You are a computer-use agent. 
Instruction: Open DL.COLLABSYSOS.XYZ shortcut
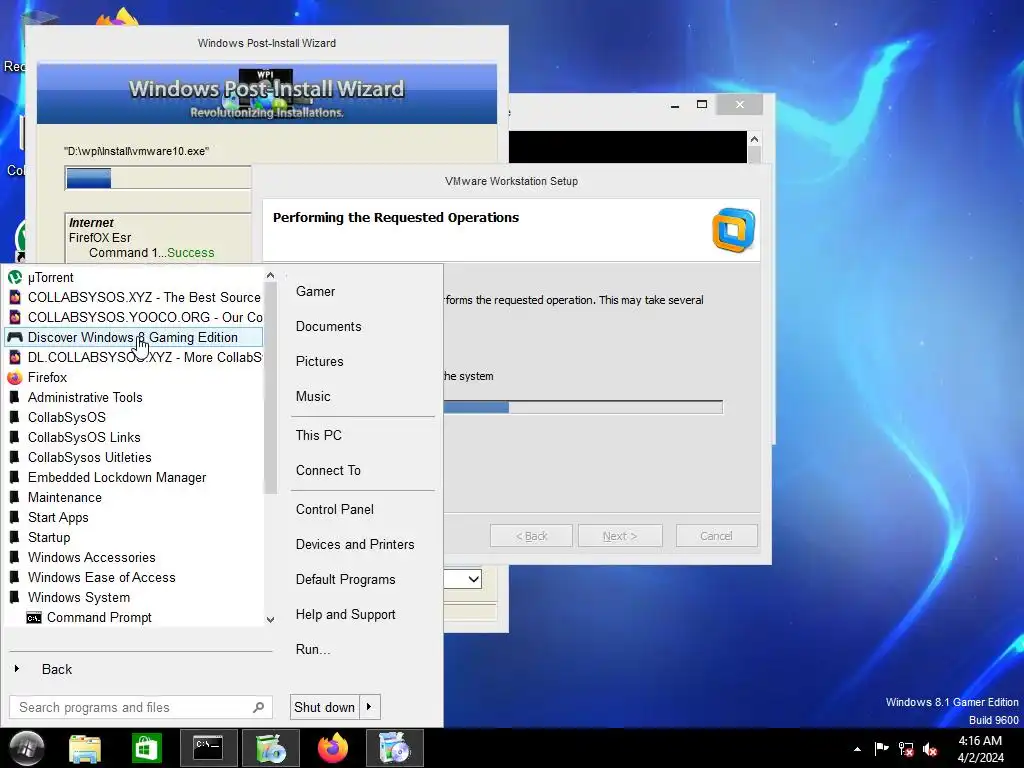tap(133, 357)
